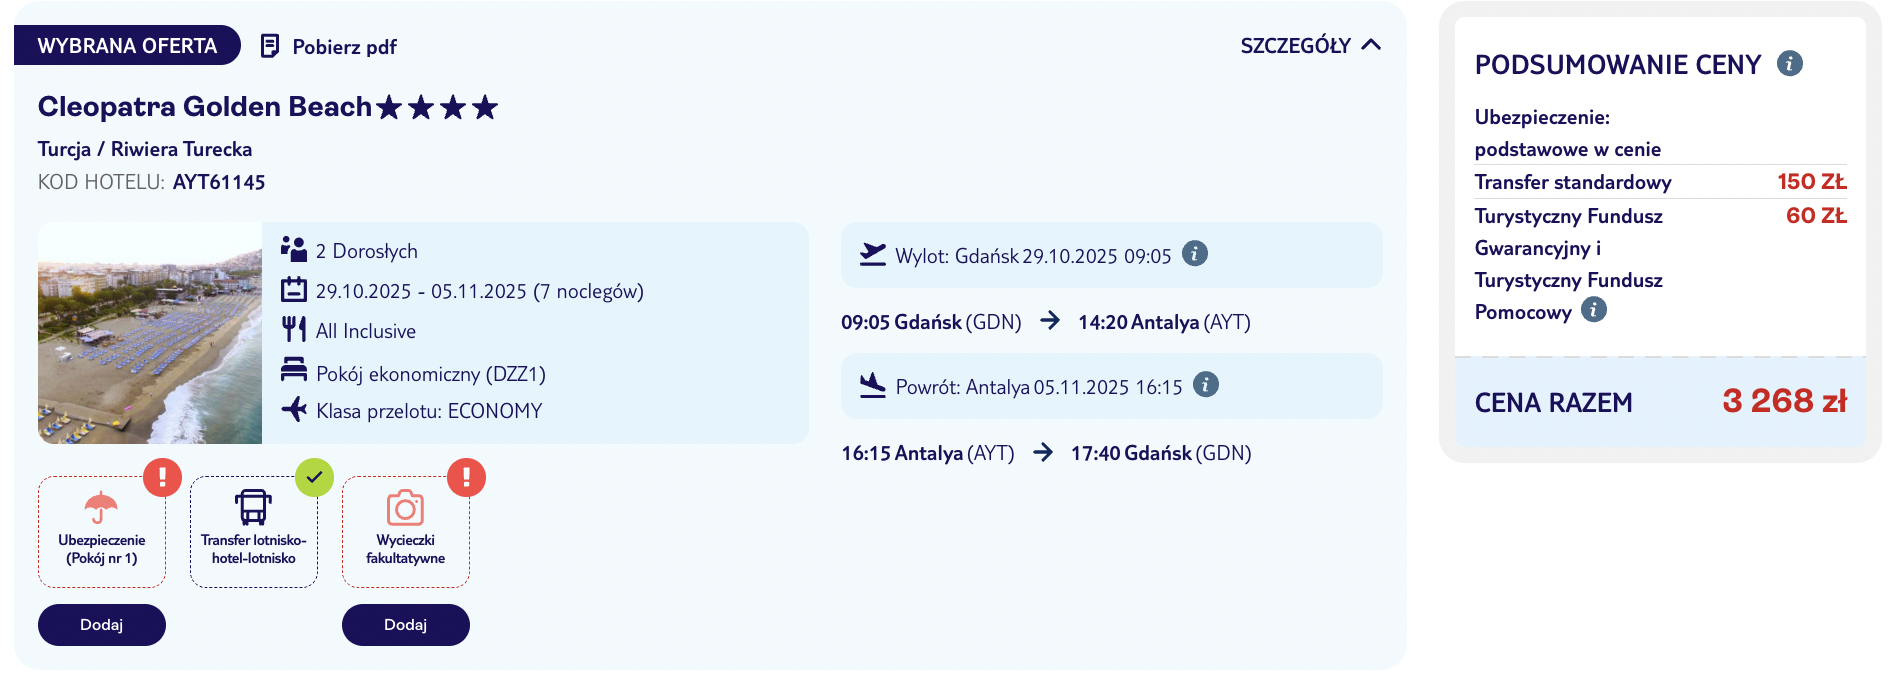Collapse the Szczegóły details section
Viewport: 1896px width, 680px height.
click(x=1310, y=45)
